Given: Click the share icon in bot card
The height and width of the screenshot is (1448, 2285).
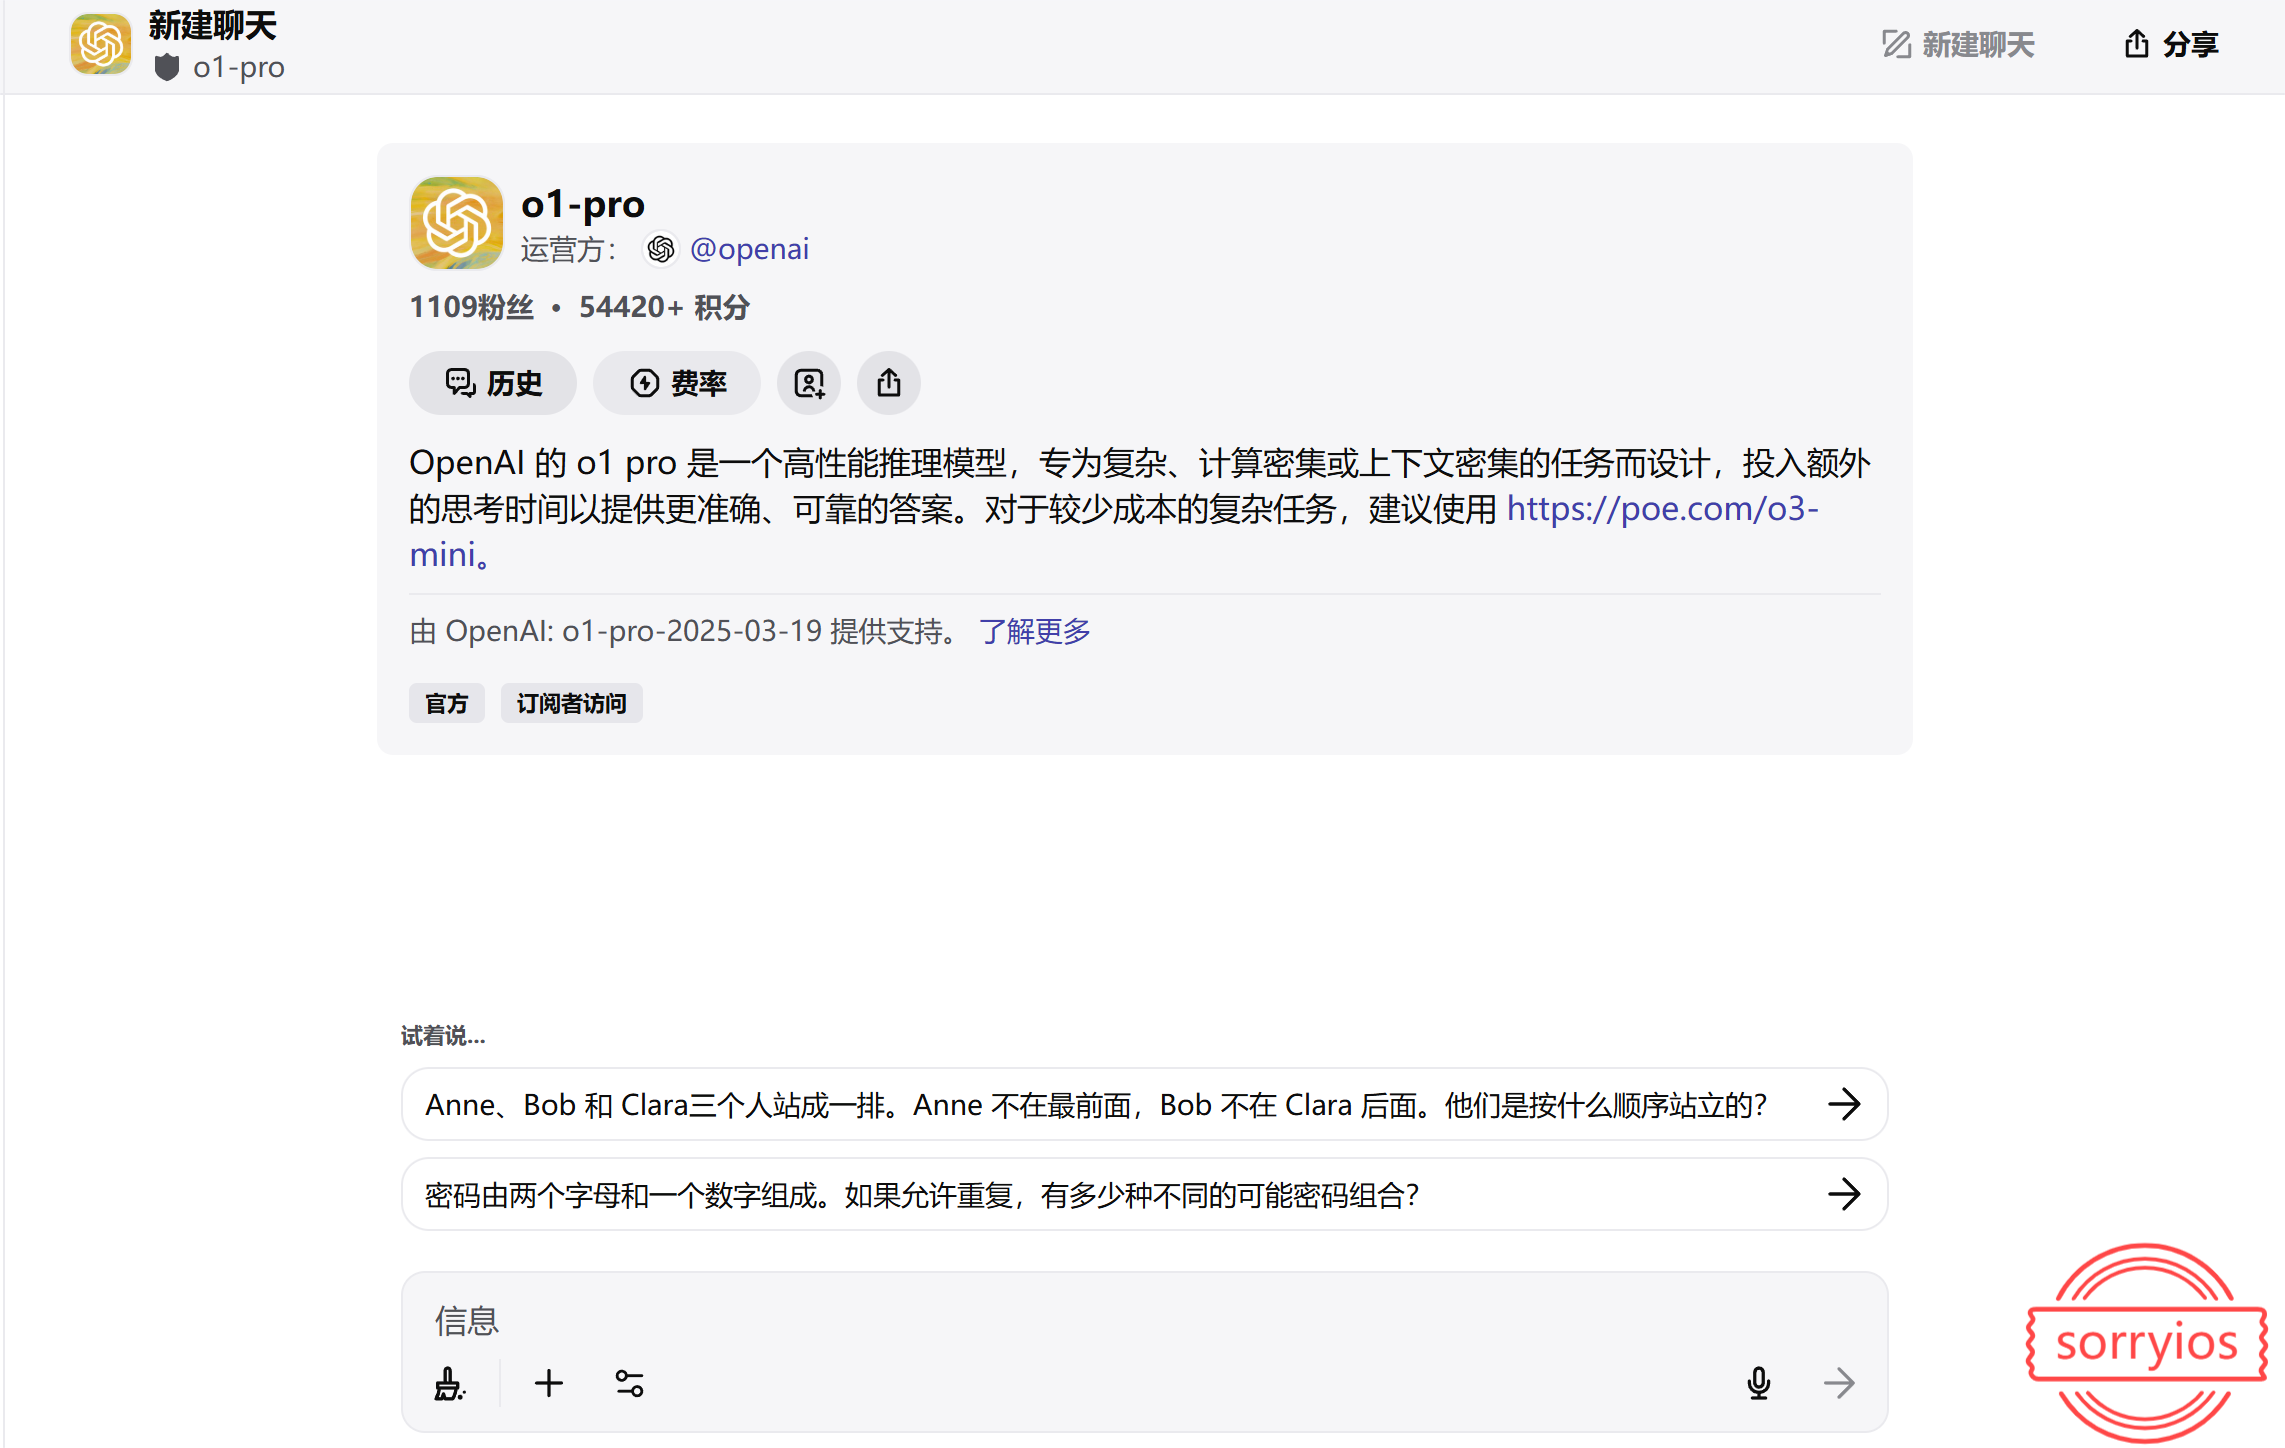Looking at the screenshot, I should 889,383.
